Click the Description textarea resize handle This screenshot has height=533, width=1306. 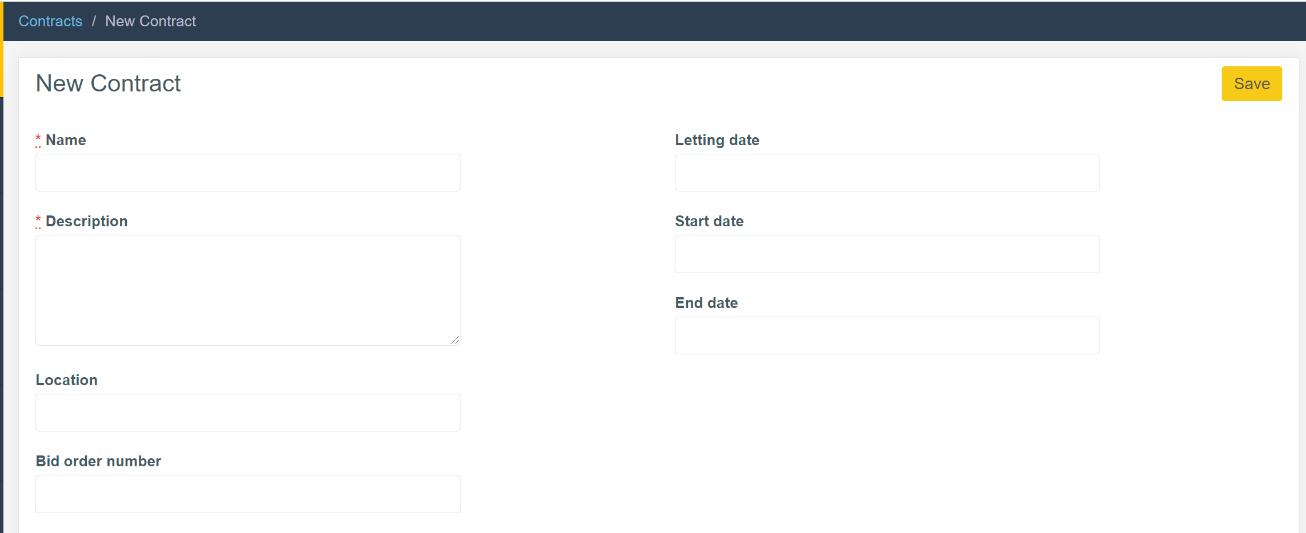click(x=455, y=340)
